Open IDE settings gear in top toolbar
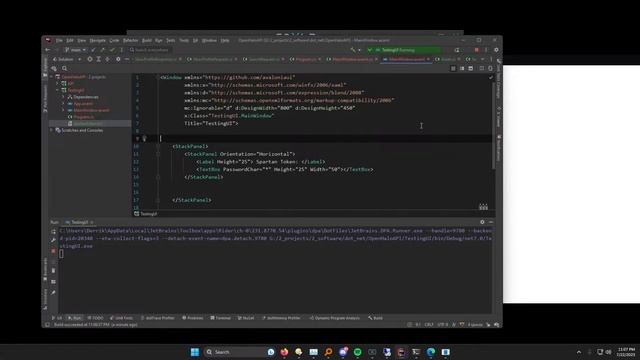The width and height of the screenshot is (640, 360). coord(496,50)
